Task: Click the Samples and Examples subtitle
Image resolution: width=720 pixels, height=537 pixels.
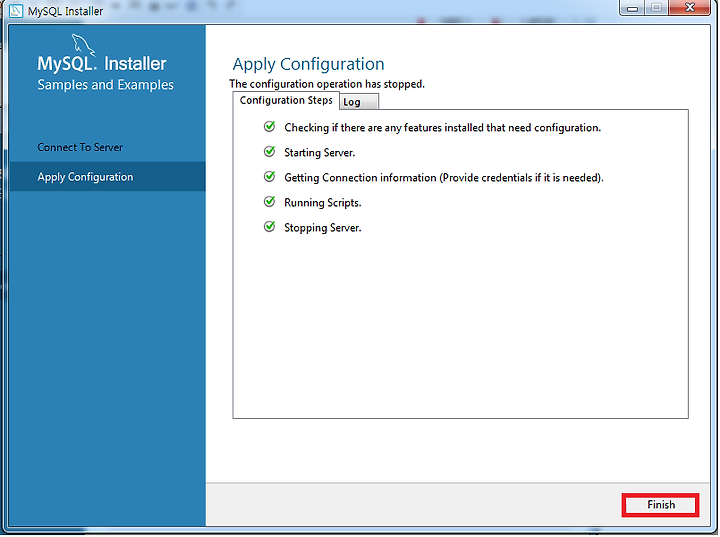Action: click(x=106, y=85)
